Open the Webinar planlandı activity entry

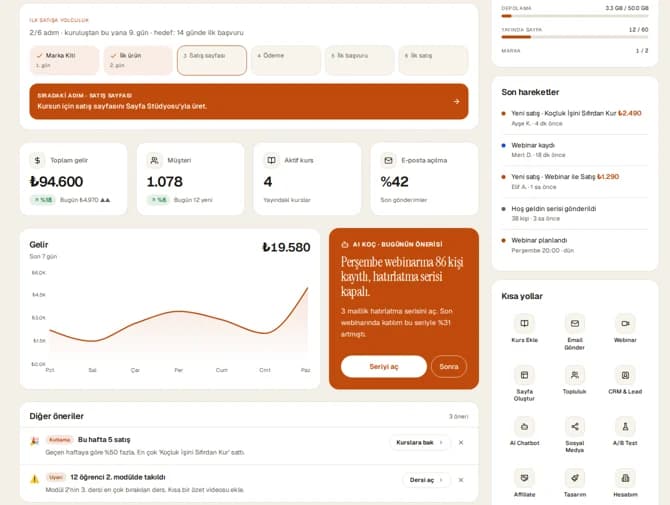pyautogui.click(x=575, y=245)
